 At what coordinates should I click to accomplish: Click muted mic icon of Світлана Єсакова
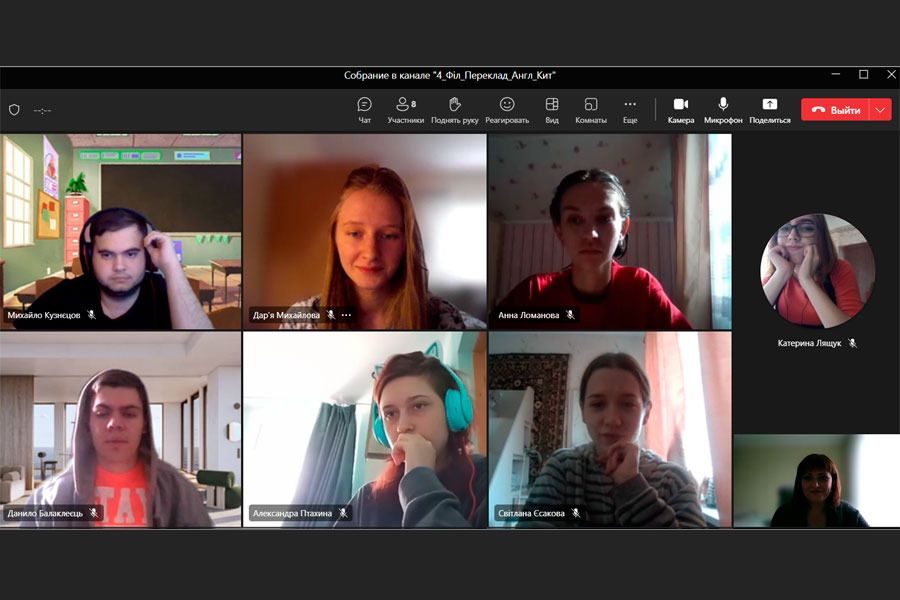tap(576, 513)
